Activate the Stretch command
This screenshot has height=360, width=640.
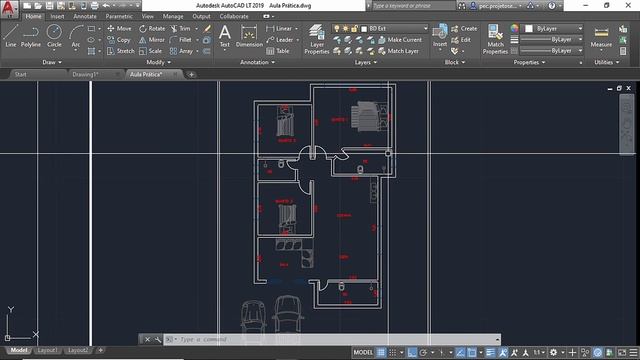(120, 51)
